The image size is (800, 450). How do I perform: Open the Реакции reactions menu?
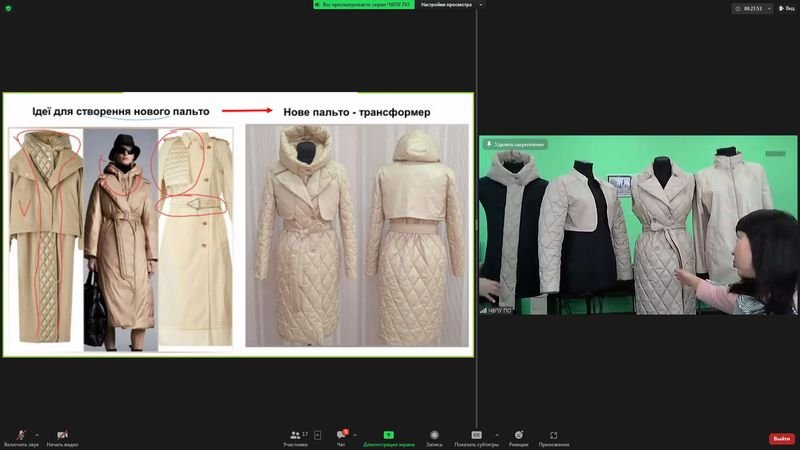518,436
